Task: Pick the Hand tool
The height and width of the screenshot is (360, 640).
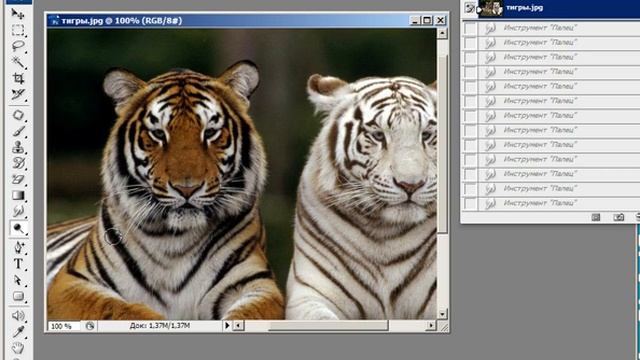Action: click(18, 348)
